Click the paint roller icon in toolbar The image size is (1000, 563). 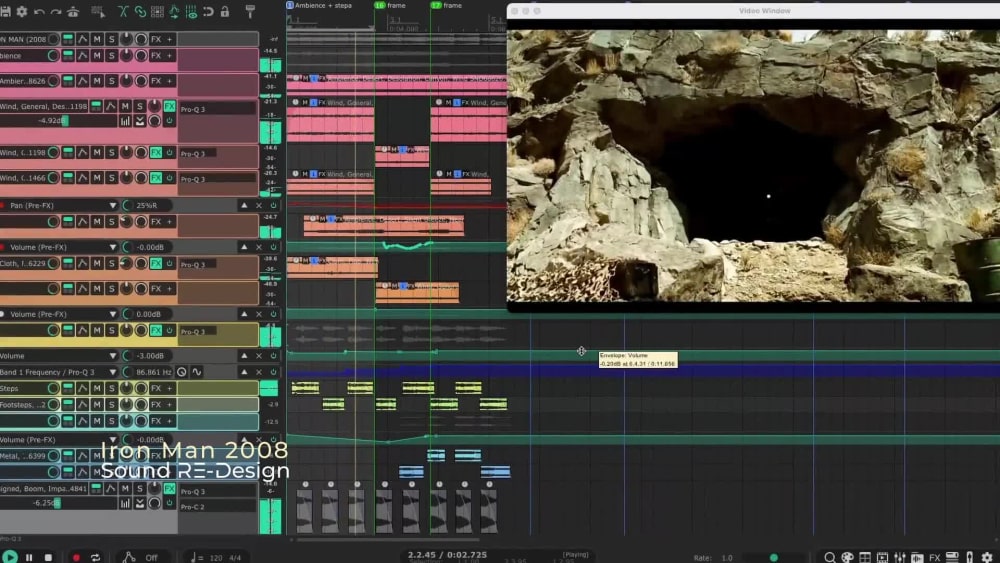pyautogui.click(x=250, y=11)
